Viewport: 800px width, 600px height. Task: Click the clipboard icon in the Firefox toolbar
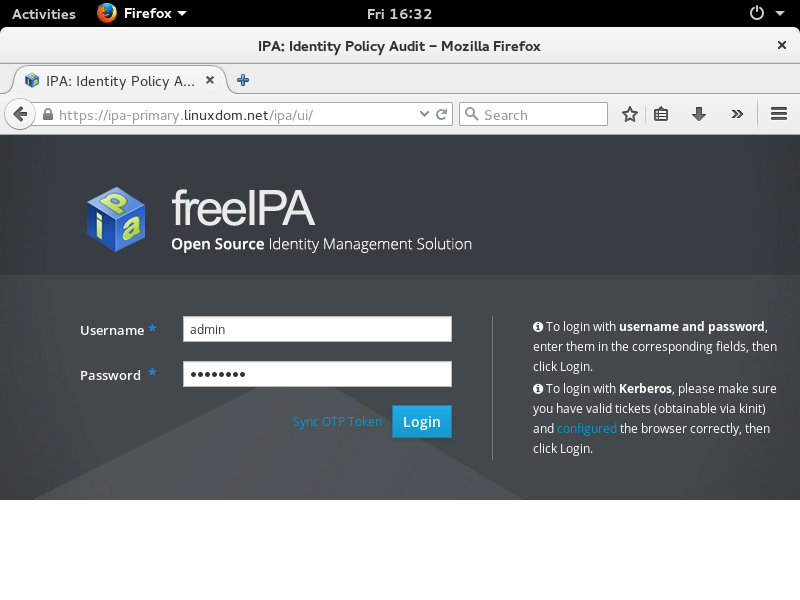[x=661, y=113]
